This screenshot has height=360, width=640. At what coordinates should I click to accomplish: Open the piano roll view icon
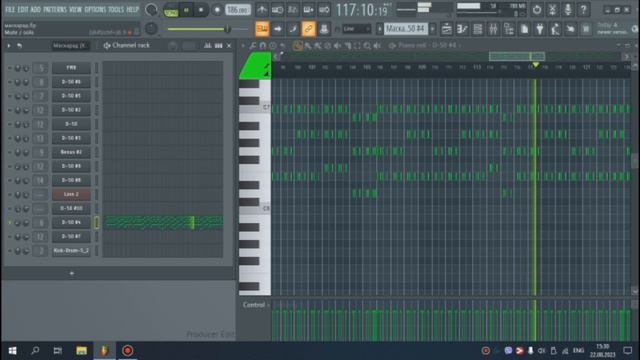[x=462, y=29]
